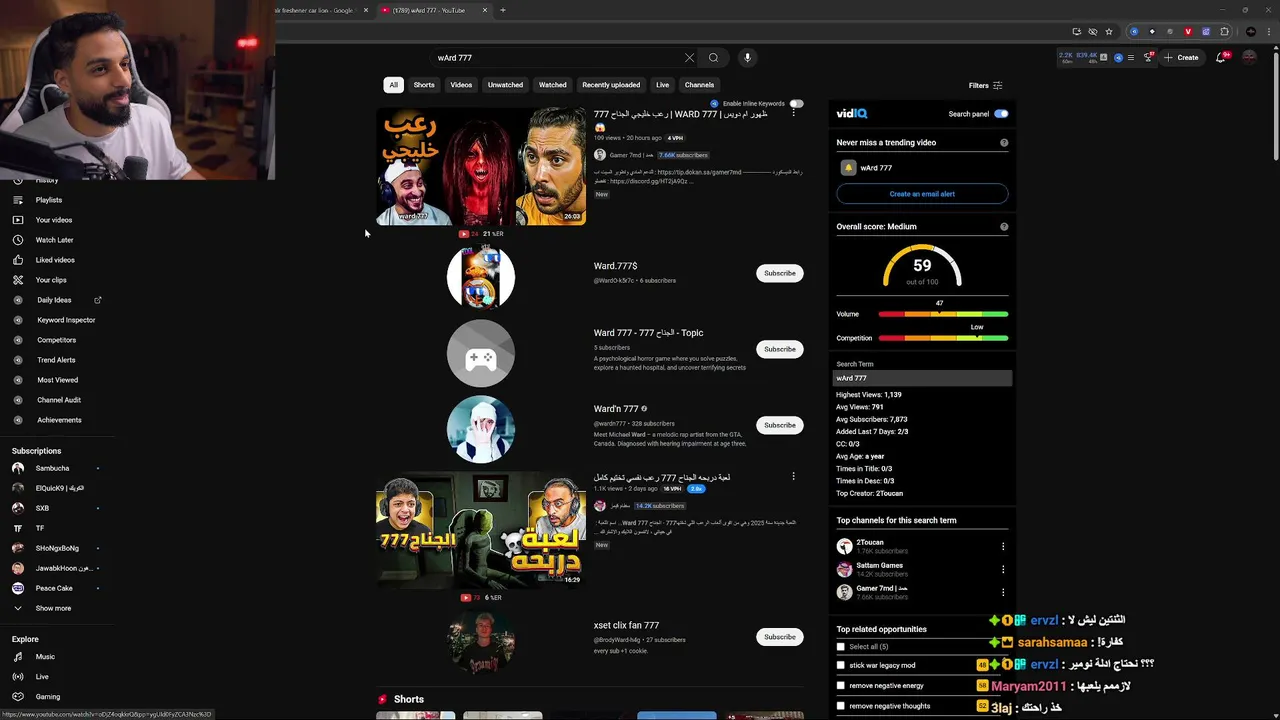This screenshot has height=720, width=1280.
Task: Toggle Enable Inline Keywords switch
Action: coord(796,104)
